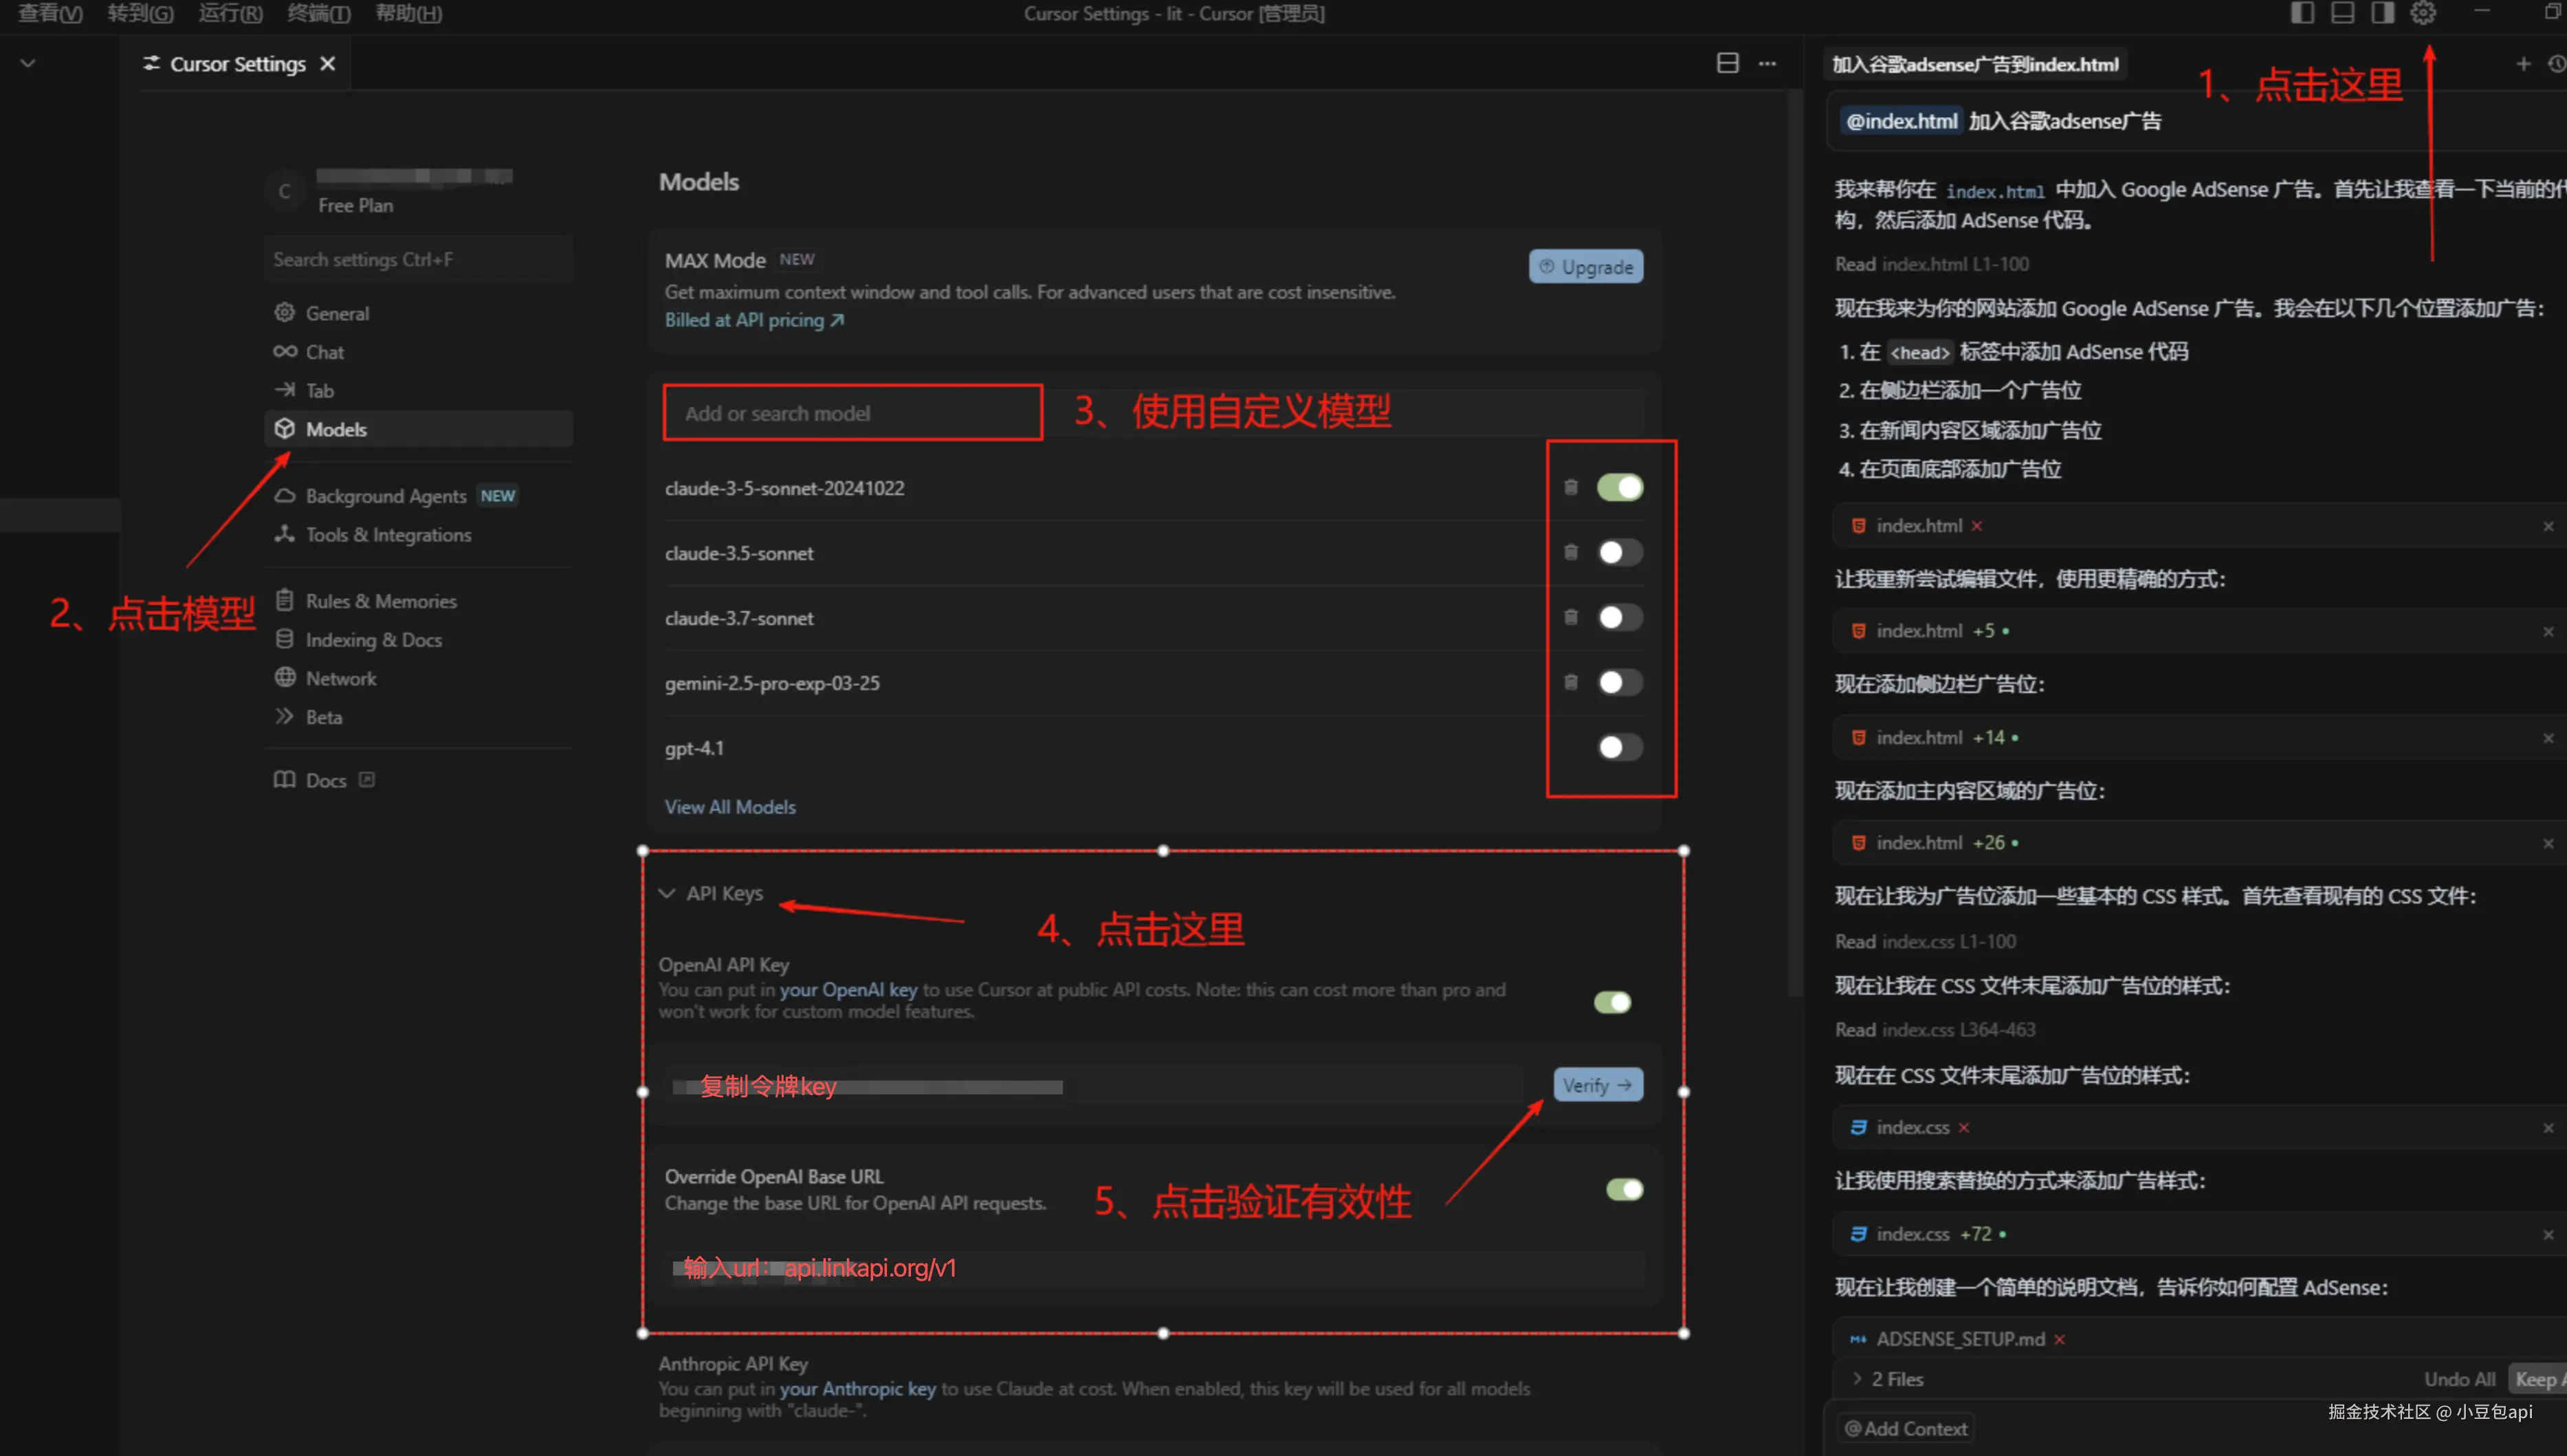The height and width of the screenshot is (1456, 2567).
Task: Enable the claude-3.7-sonnet model toggle
Action: coord(1619,618)
